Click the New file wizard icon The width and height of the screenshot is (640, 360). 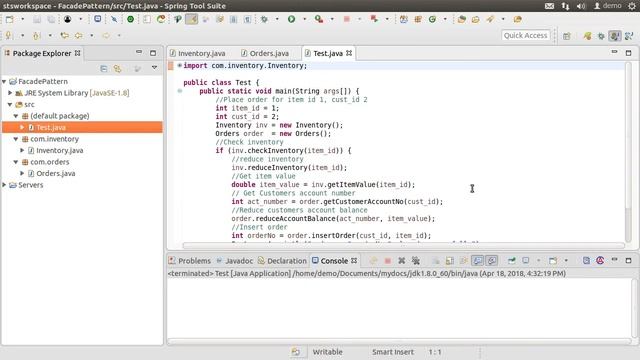pyautogui.click(x=9, y=19)
